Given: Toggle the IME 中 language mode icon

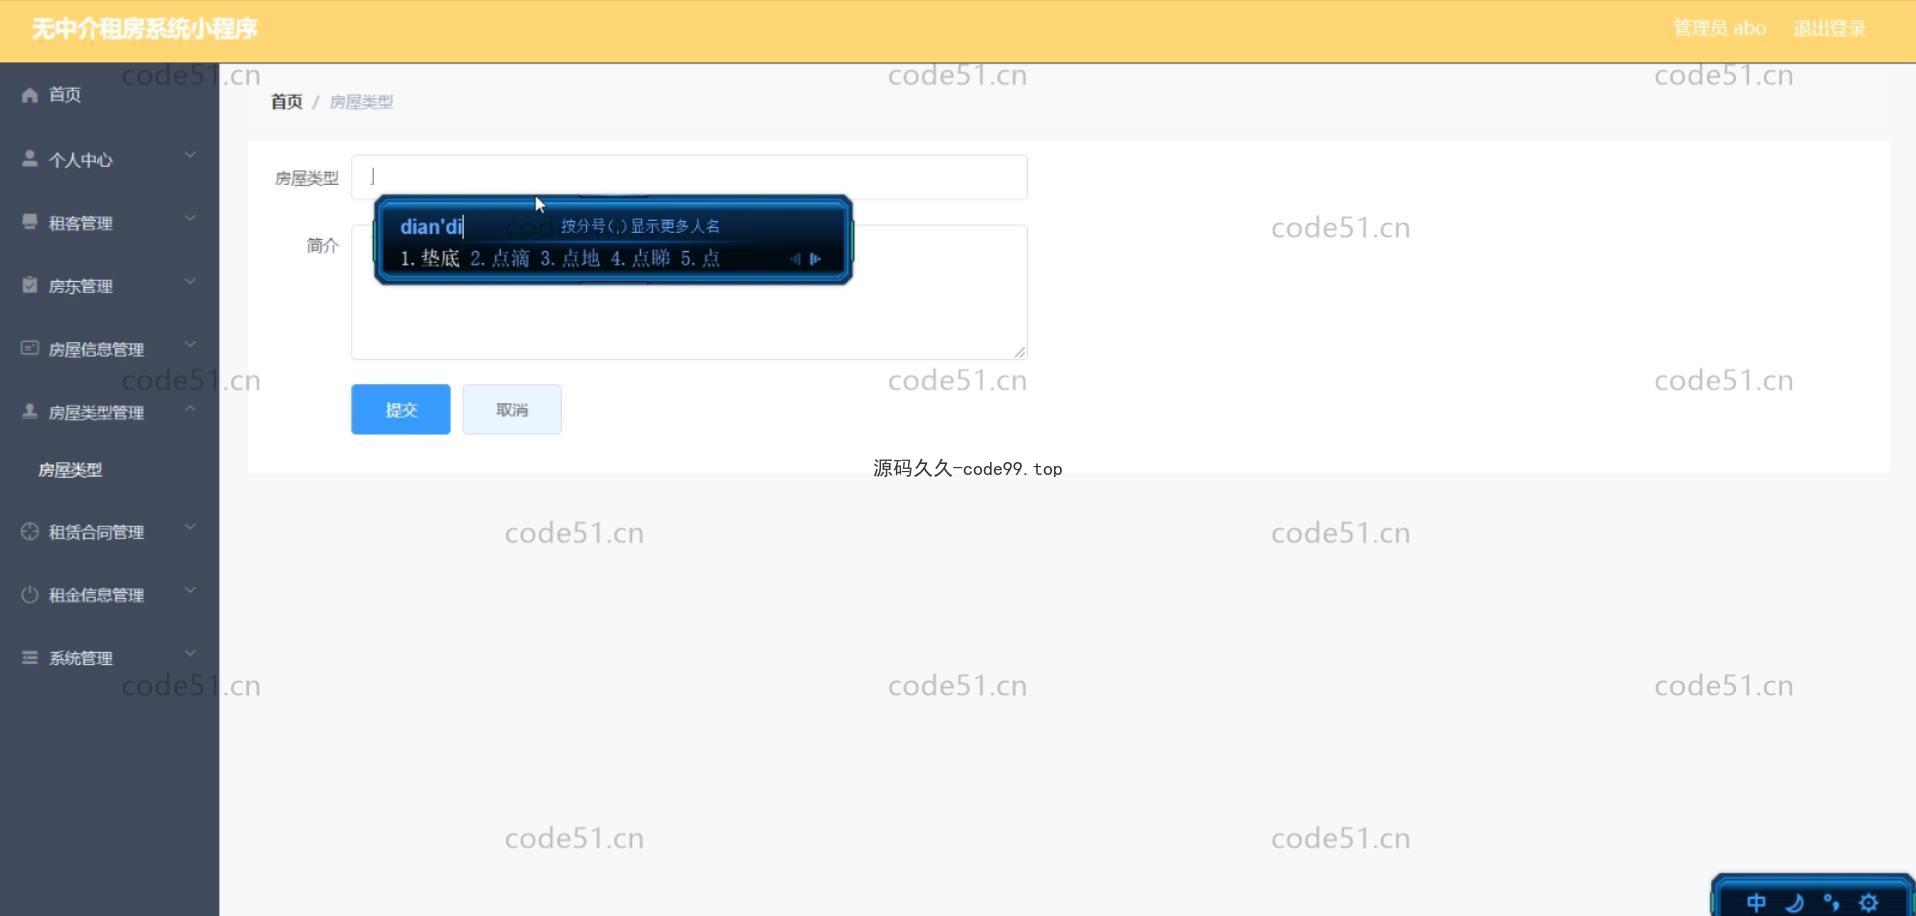Looking at the screenshot, I should coord(1756,903).
